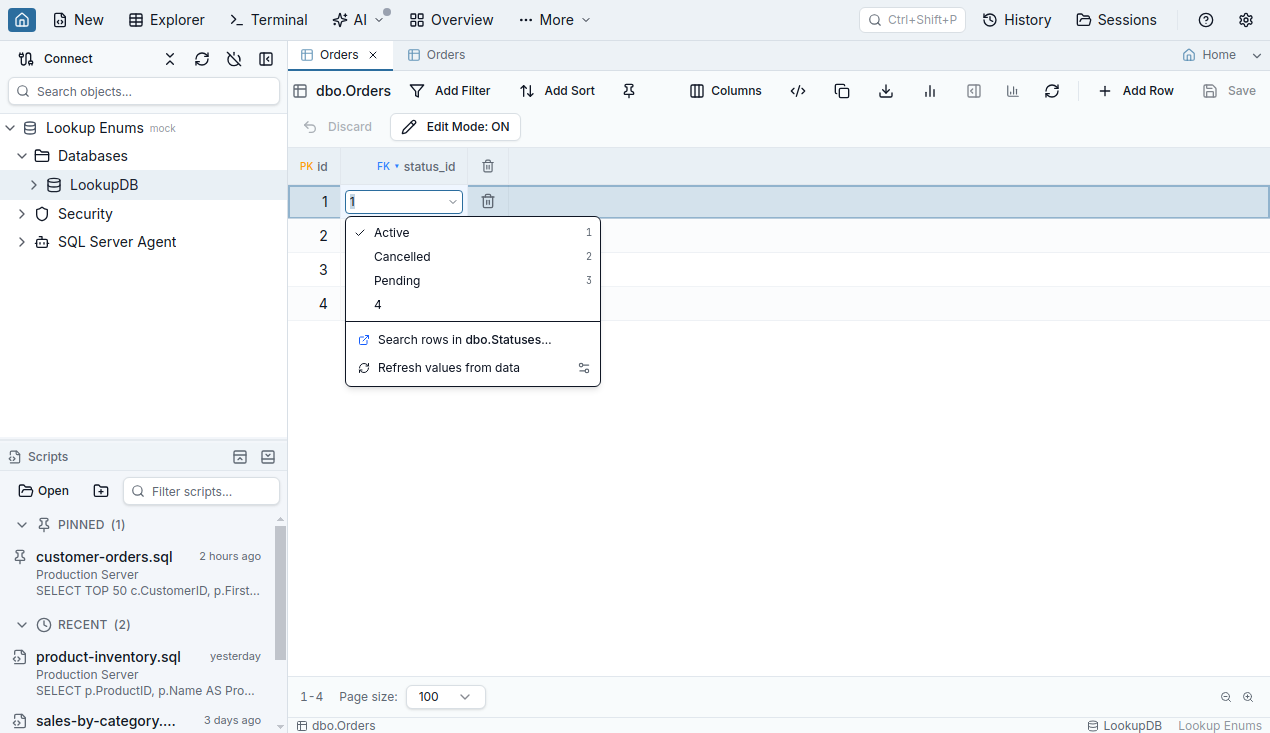Collapse the Lookup Enums server node
This screenshot has height=733, width=1270.
click(10, 128)
